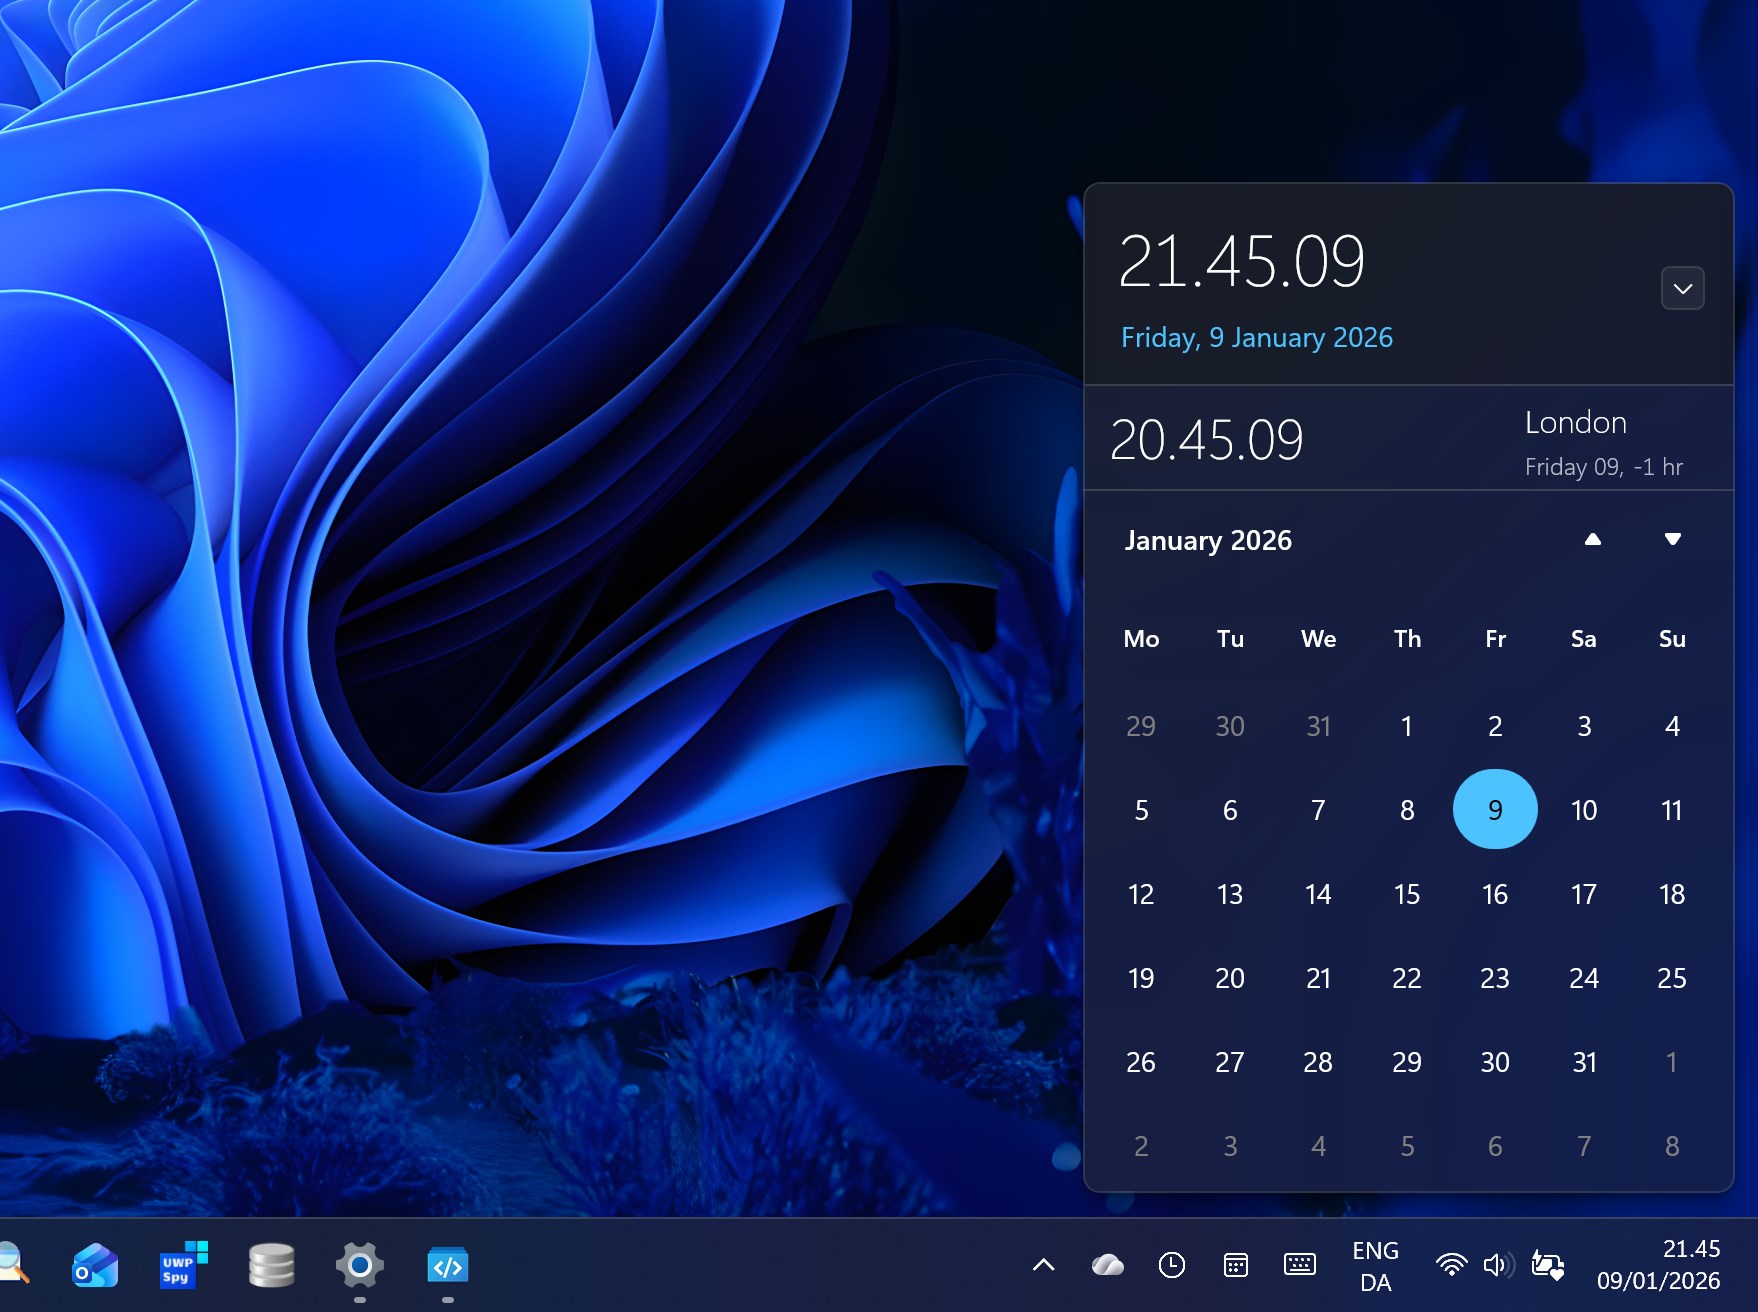Select December 31 of previous month
The image size is (1758, 1312).
click(x=1318, y=726)
